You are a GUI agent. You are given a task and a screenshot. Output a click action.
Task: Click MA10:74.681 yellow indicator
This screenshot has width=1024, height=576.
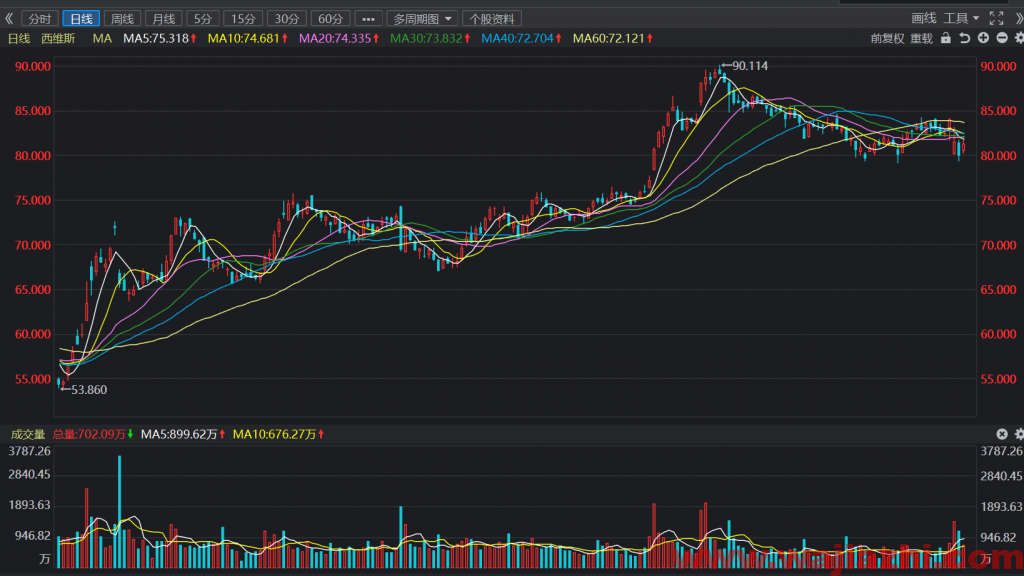tap(248, 39)
